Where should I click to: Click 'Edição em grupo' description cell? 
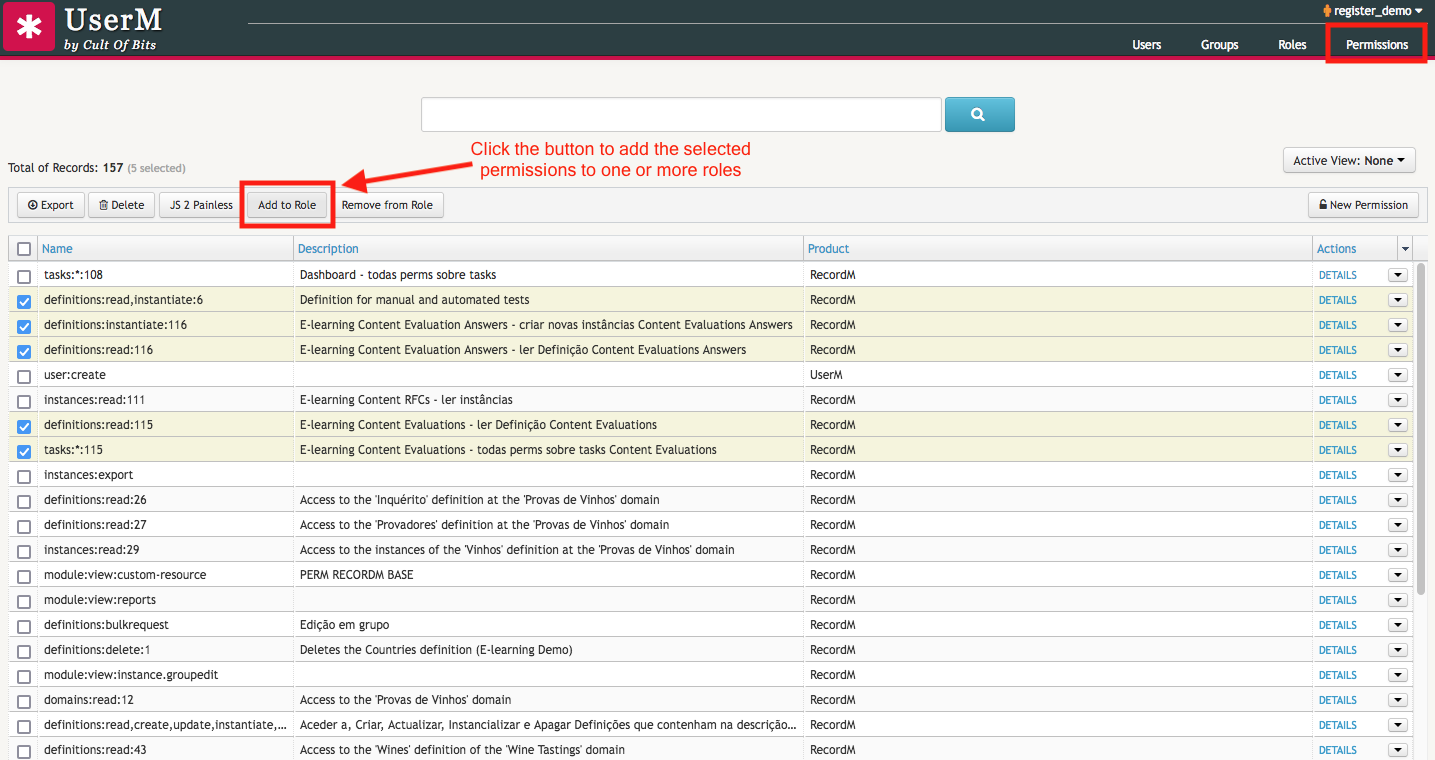point(549,625)
